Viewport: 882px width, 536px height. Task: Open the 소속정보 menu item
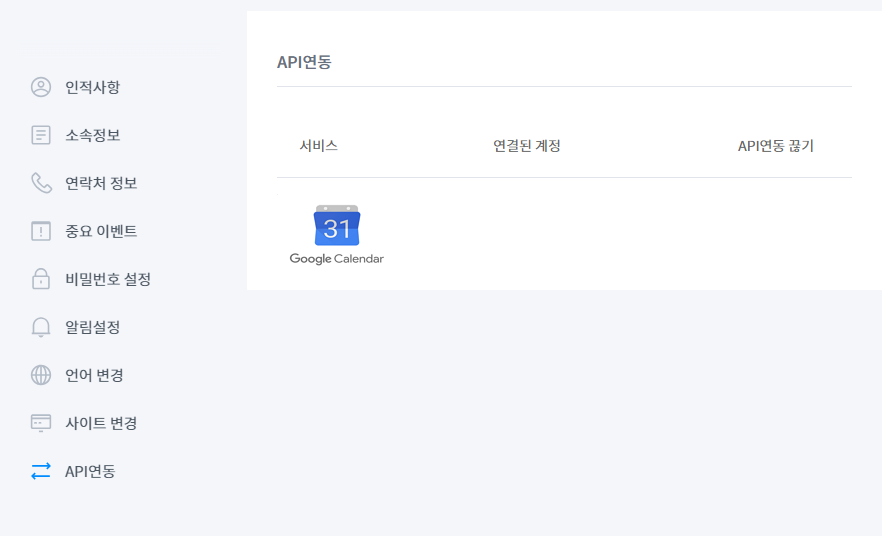[93, 135]
